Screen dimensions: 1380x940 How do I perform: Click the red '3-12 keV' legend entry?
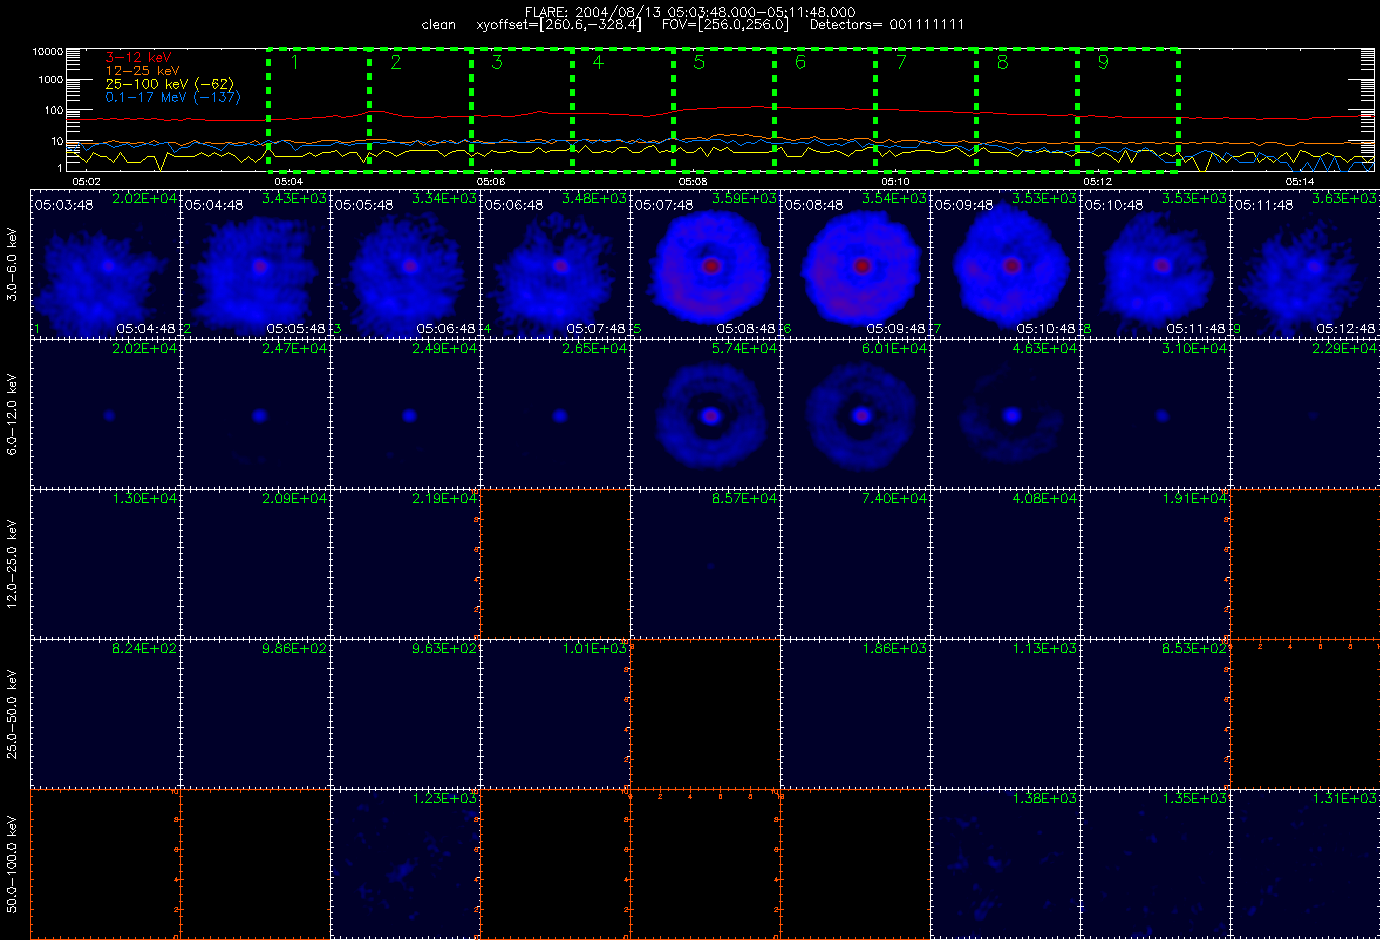click(138, 58)
